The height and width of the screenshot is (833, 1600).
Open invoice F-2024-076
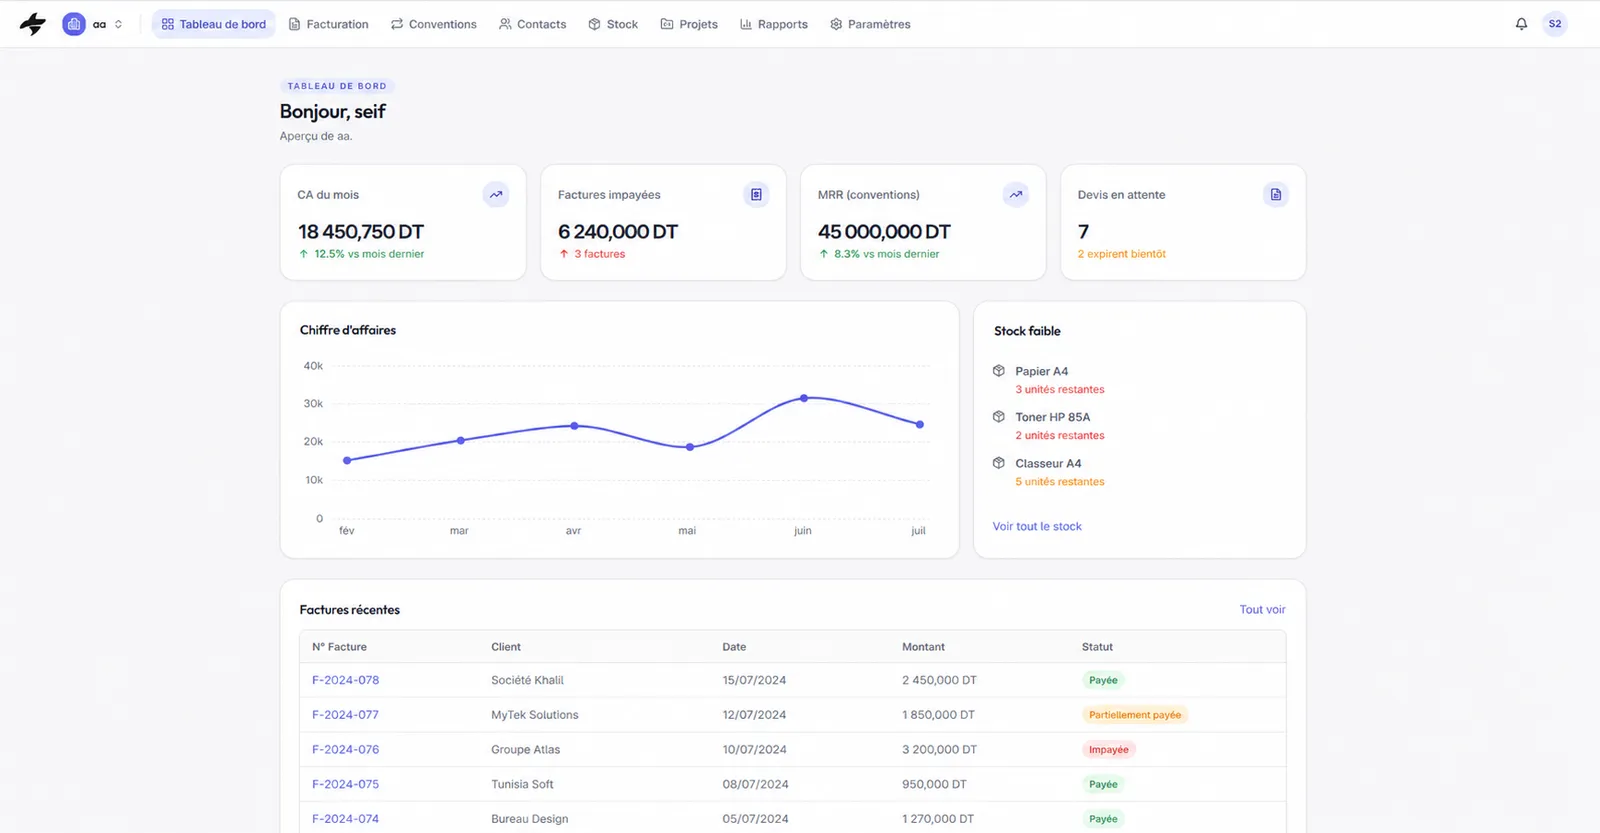coord(345,750)
